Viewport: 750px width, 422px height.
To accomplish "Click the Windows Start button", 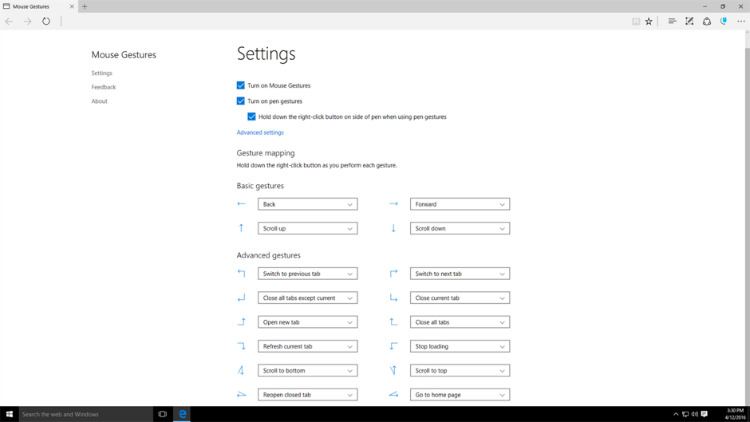I will (x=9, y=414).
